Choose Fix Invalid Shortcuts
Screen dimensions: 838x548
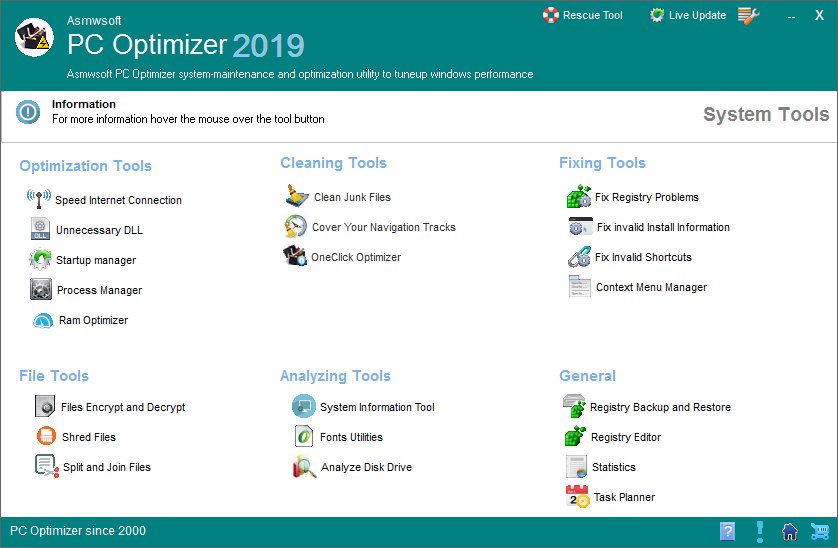(x=643, y=257)
